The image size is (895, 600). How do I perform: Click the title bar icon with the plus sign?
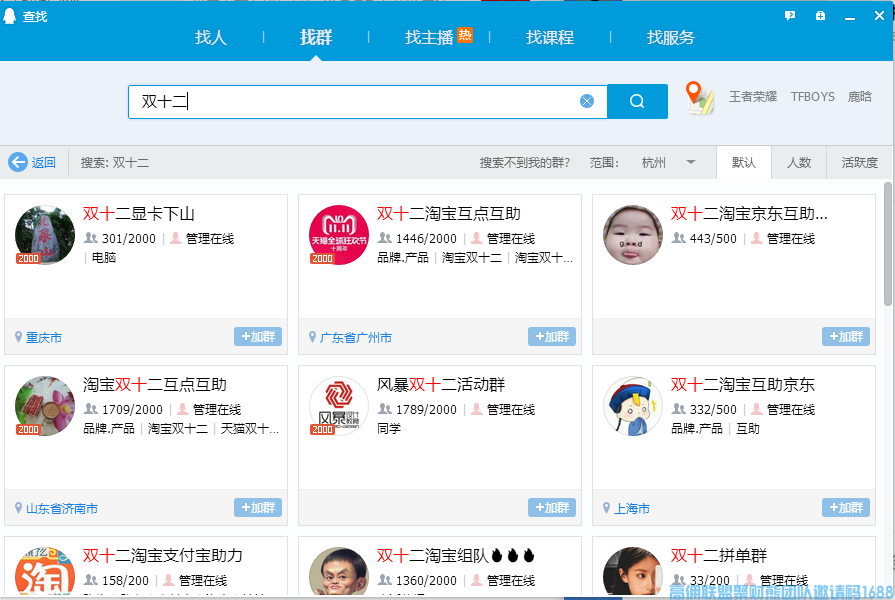(x=820, y=16)
